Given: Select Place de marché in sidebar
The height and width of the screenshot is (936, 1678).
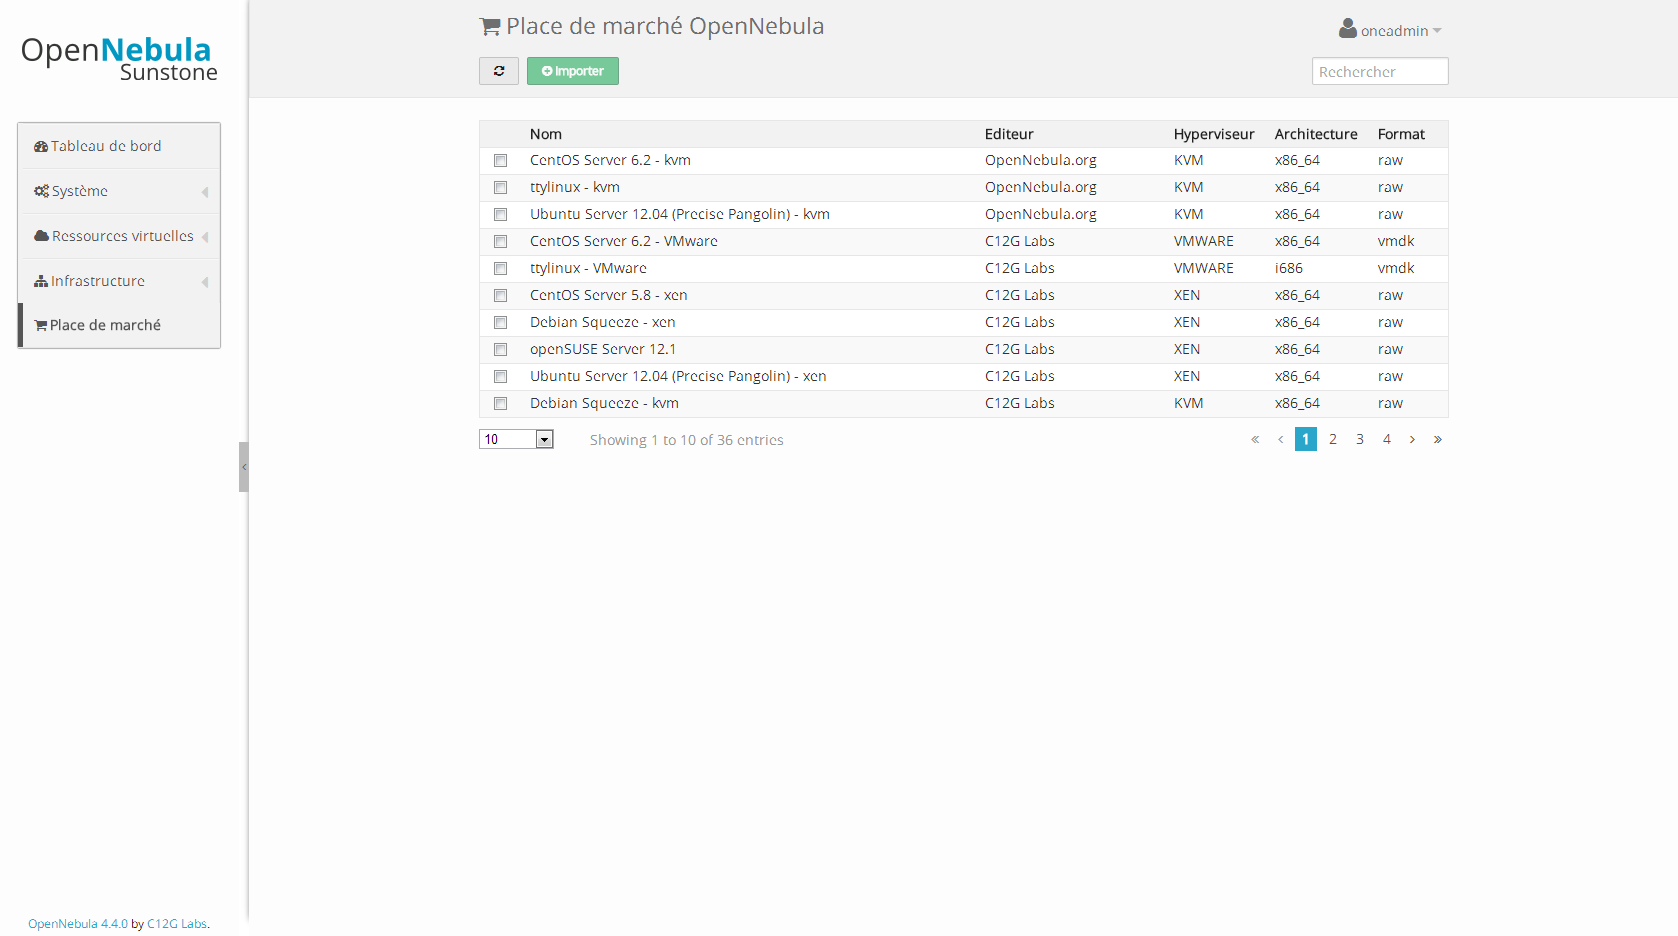Looking at the screenshot, I should (119, 325).
